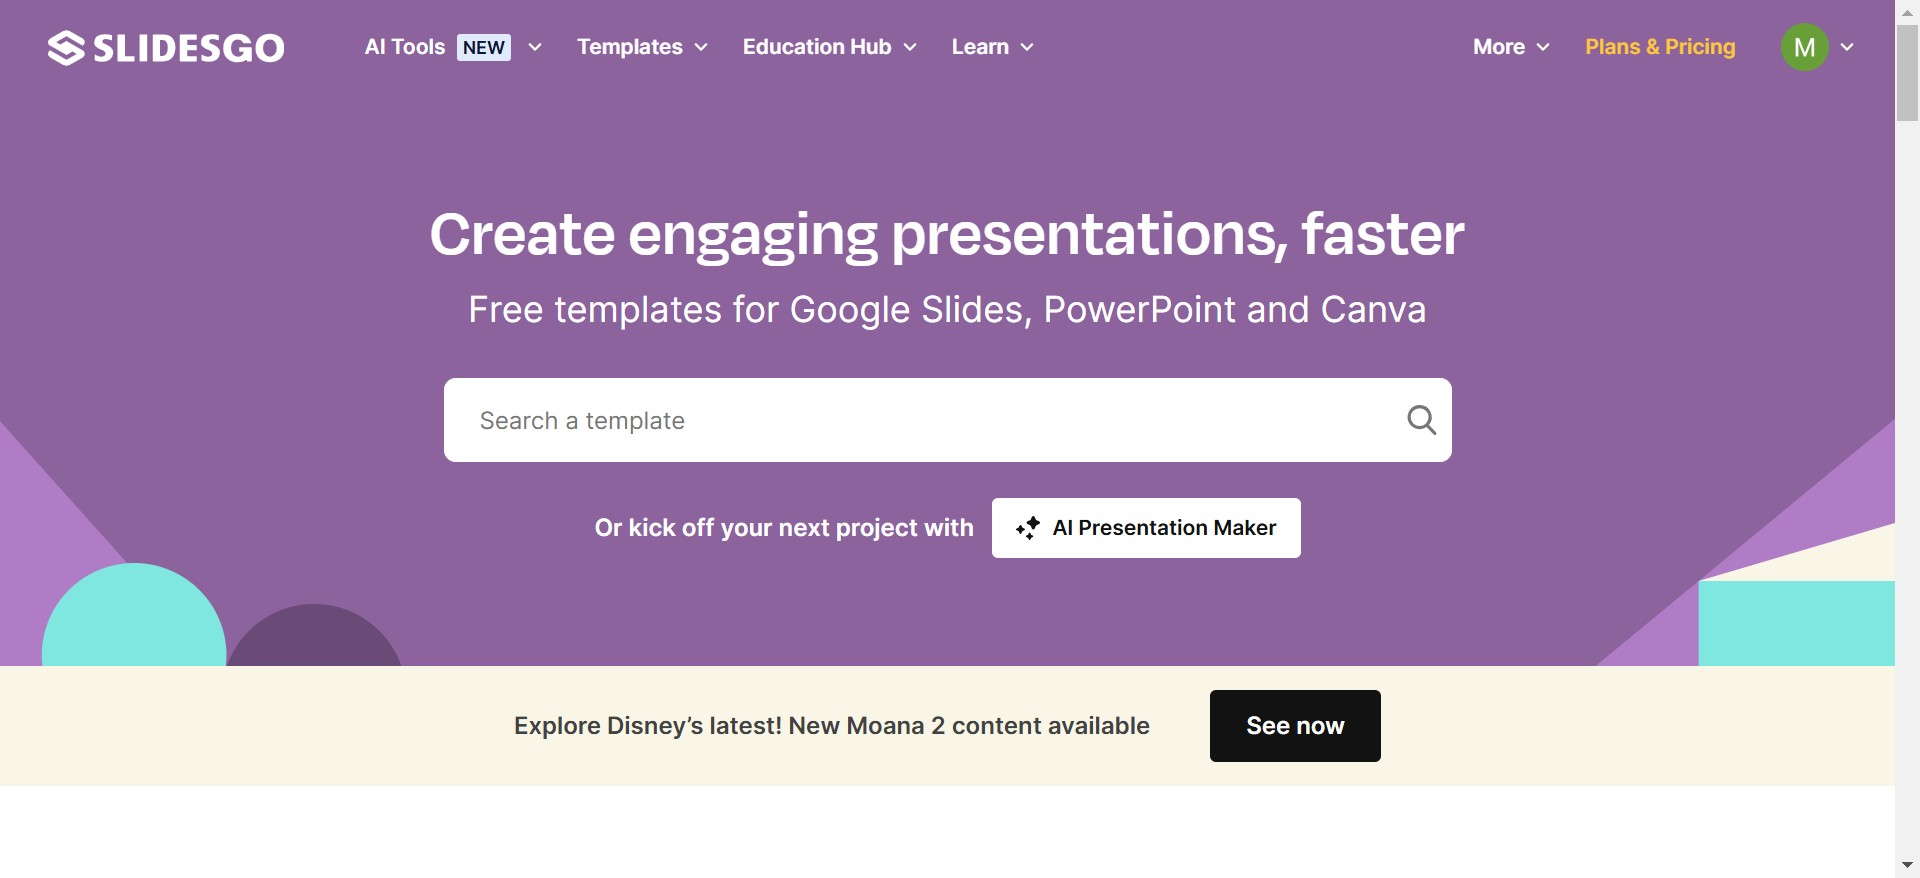Expand the Templates dropdown chevron
The image size is (1920, 878).
tap(701, 47)
